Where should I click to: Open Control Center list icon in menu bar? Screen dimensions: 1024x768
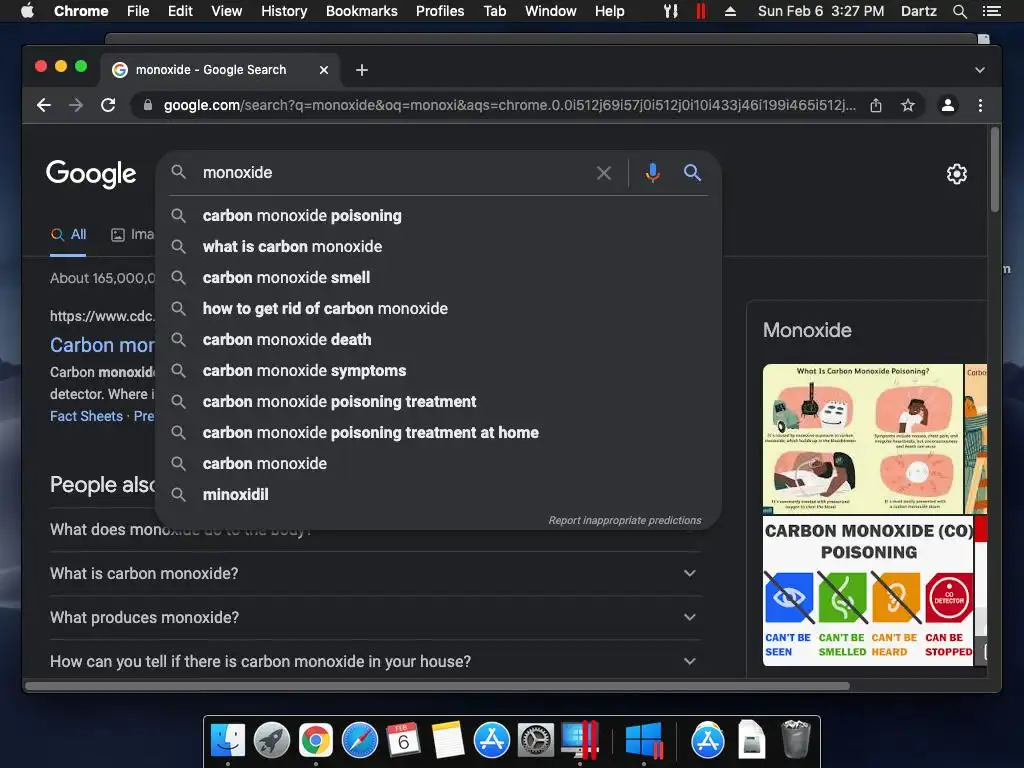[x=992, y=11]
